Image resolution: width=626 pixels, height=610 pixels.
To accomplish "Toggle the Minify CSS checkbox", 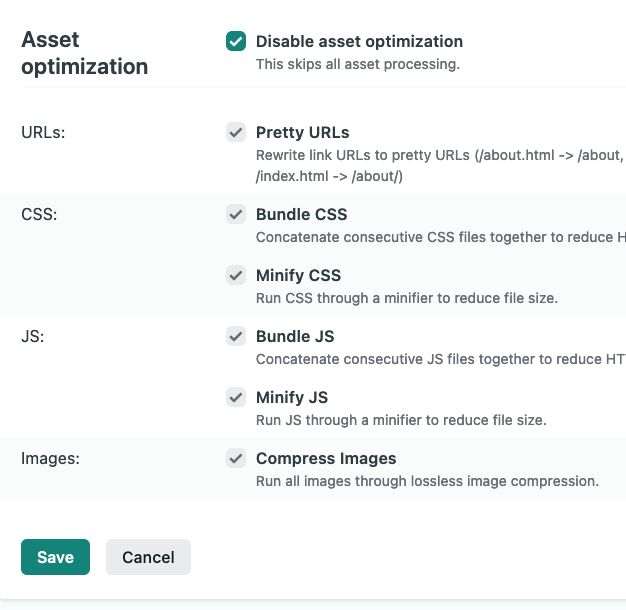I will click(236, 275).
